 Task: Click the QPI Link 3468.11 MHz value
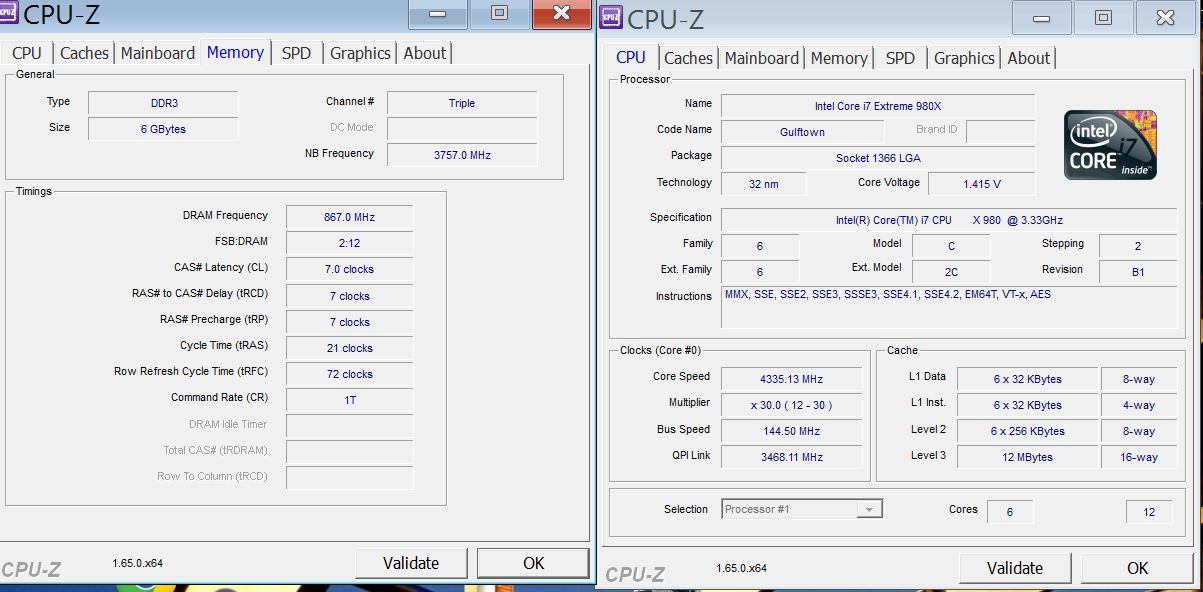tap(791, 457)
